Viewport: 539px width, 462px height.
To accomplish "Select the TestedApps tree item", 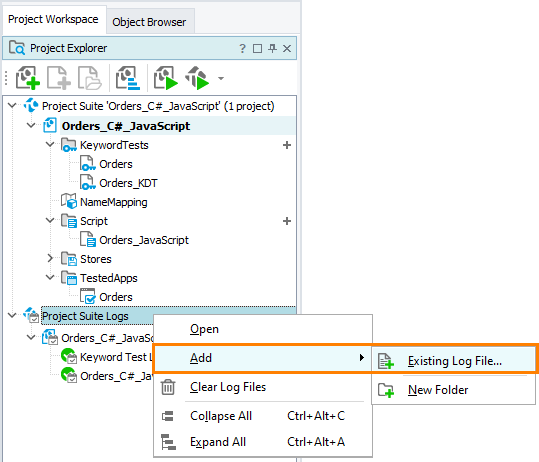I will tap(109, 278).
